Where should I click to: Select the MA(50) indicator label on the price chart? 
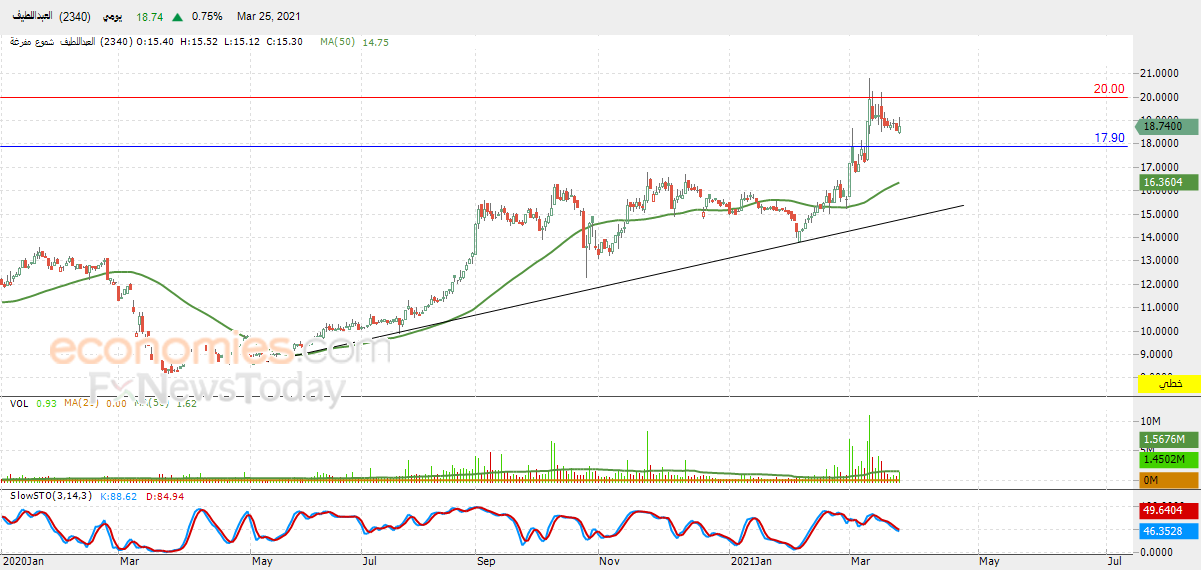coord(339,42)
